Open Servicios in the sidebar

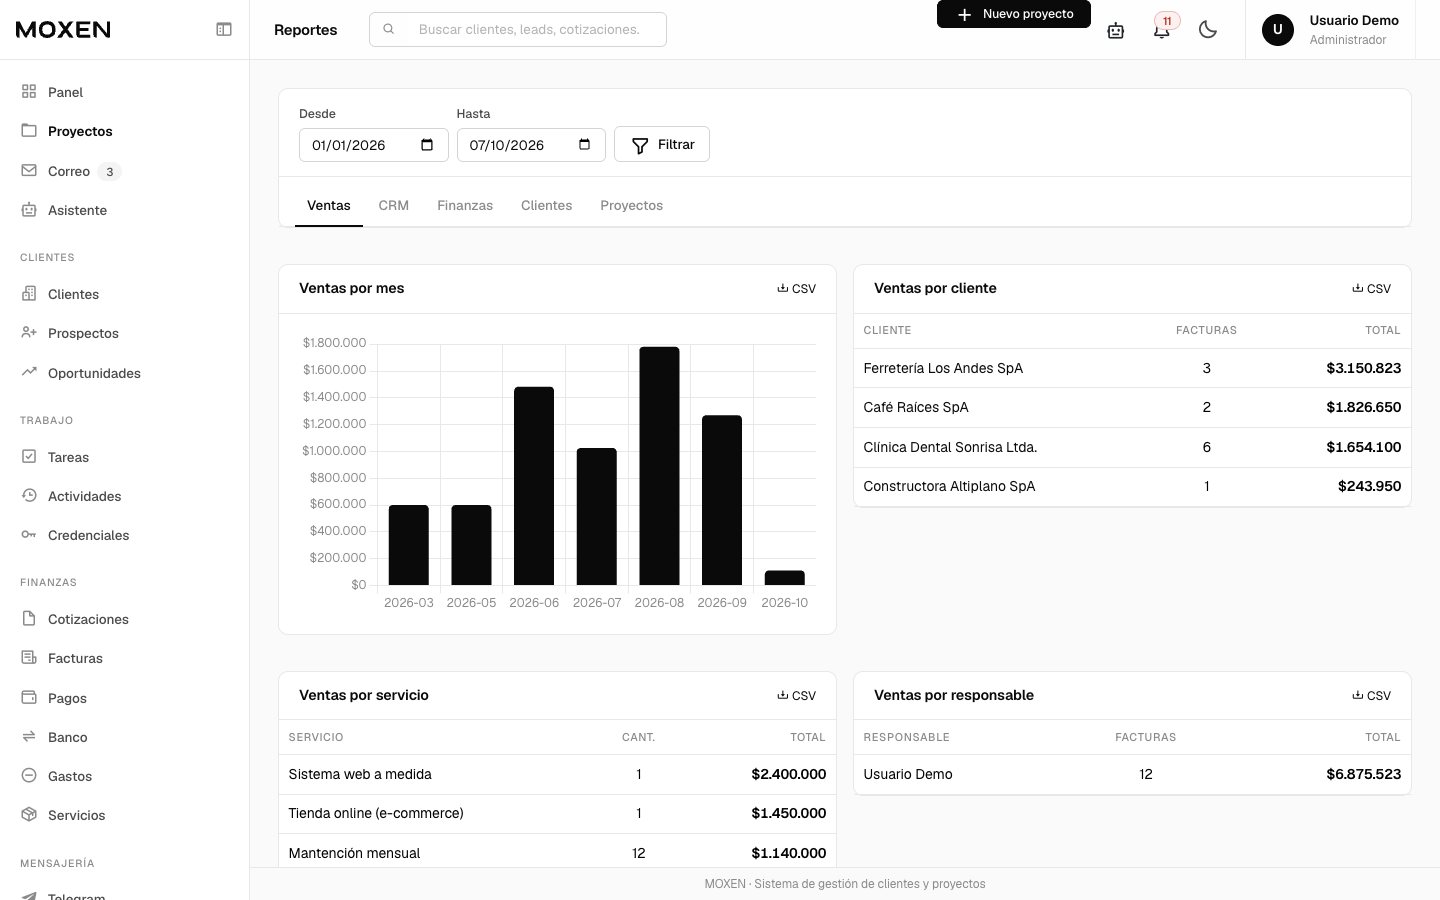click(x=124, y=815)
